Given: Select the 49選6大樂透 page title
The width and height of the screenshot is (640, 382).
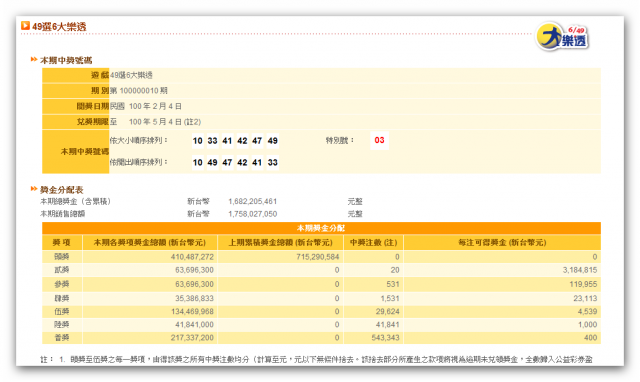Looking at the screenshot, I should [x=59, y=27].
